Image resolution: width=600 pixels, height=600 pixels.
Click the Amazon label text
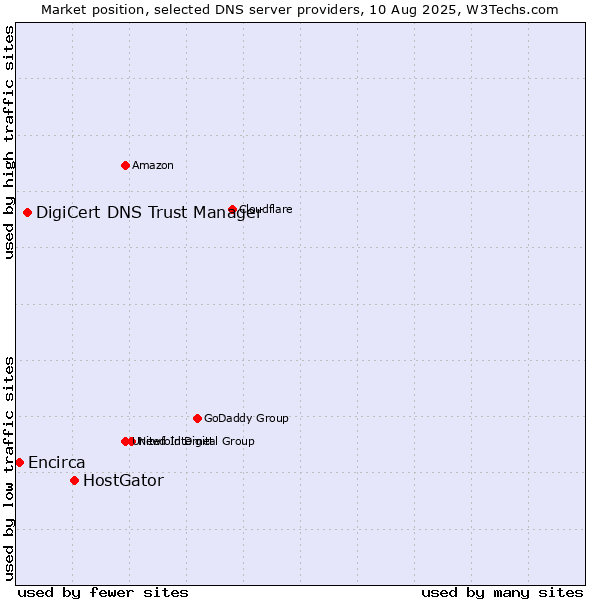(153, 166)
